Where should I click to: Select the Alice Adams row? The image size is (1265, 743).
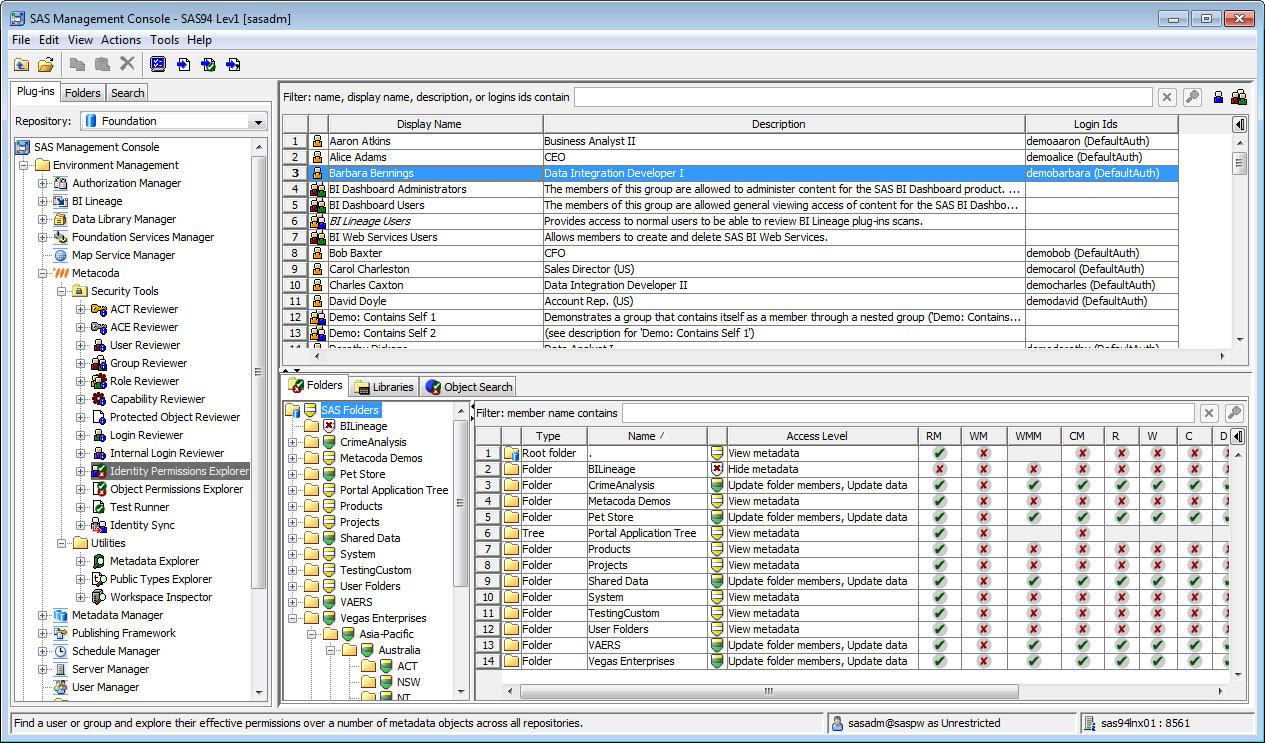point(730,157)
